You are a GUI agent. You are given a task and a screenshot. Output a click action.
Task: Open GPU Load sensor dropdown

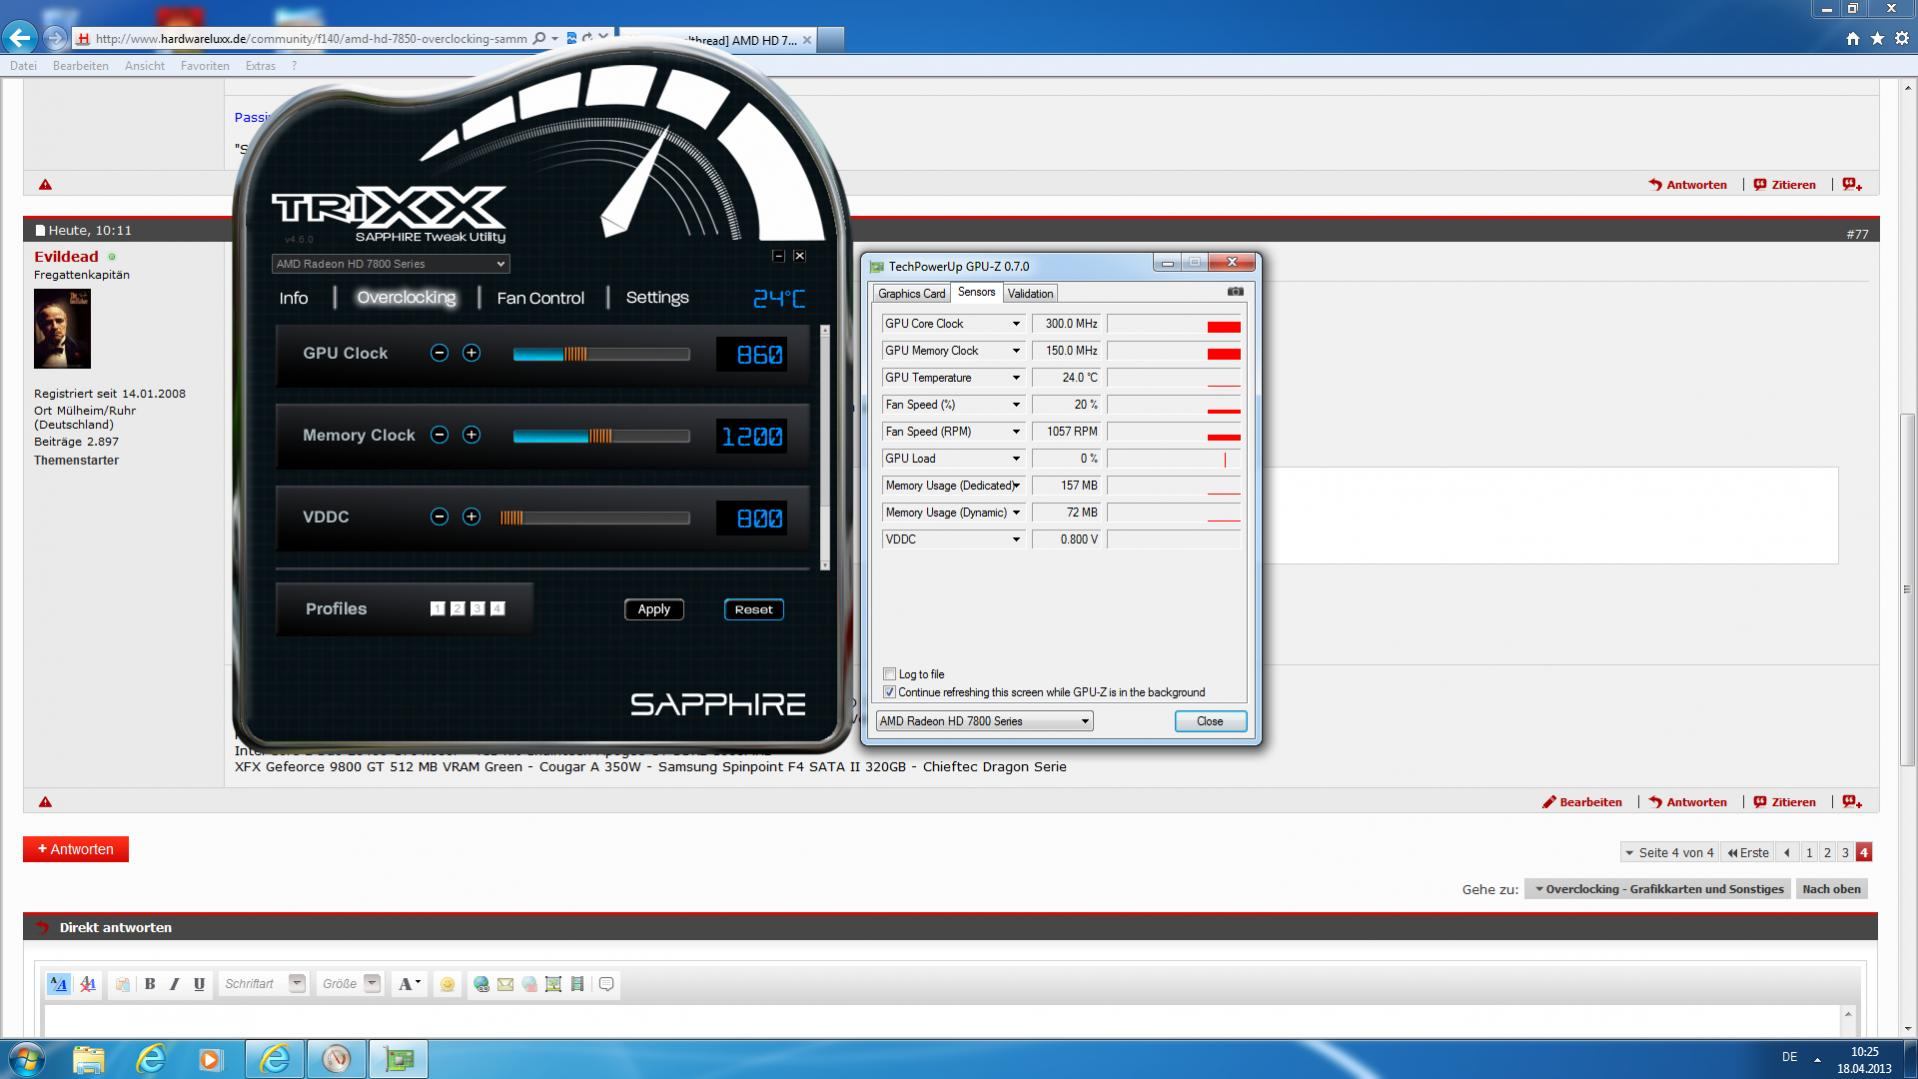click(x=1016, y=459)
